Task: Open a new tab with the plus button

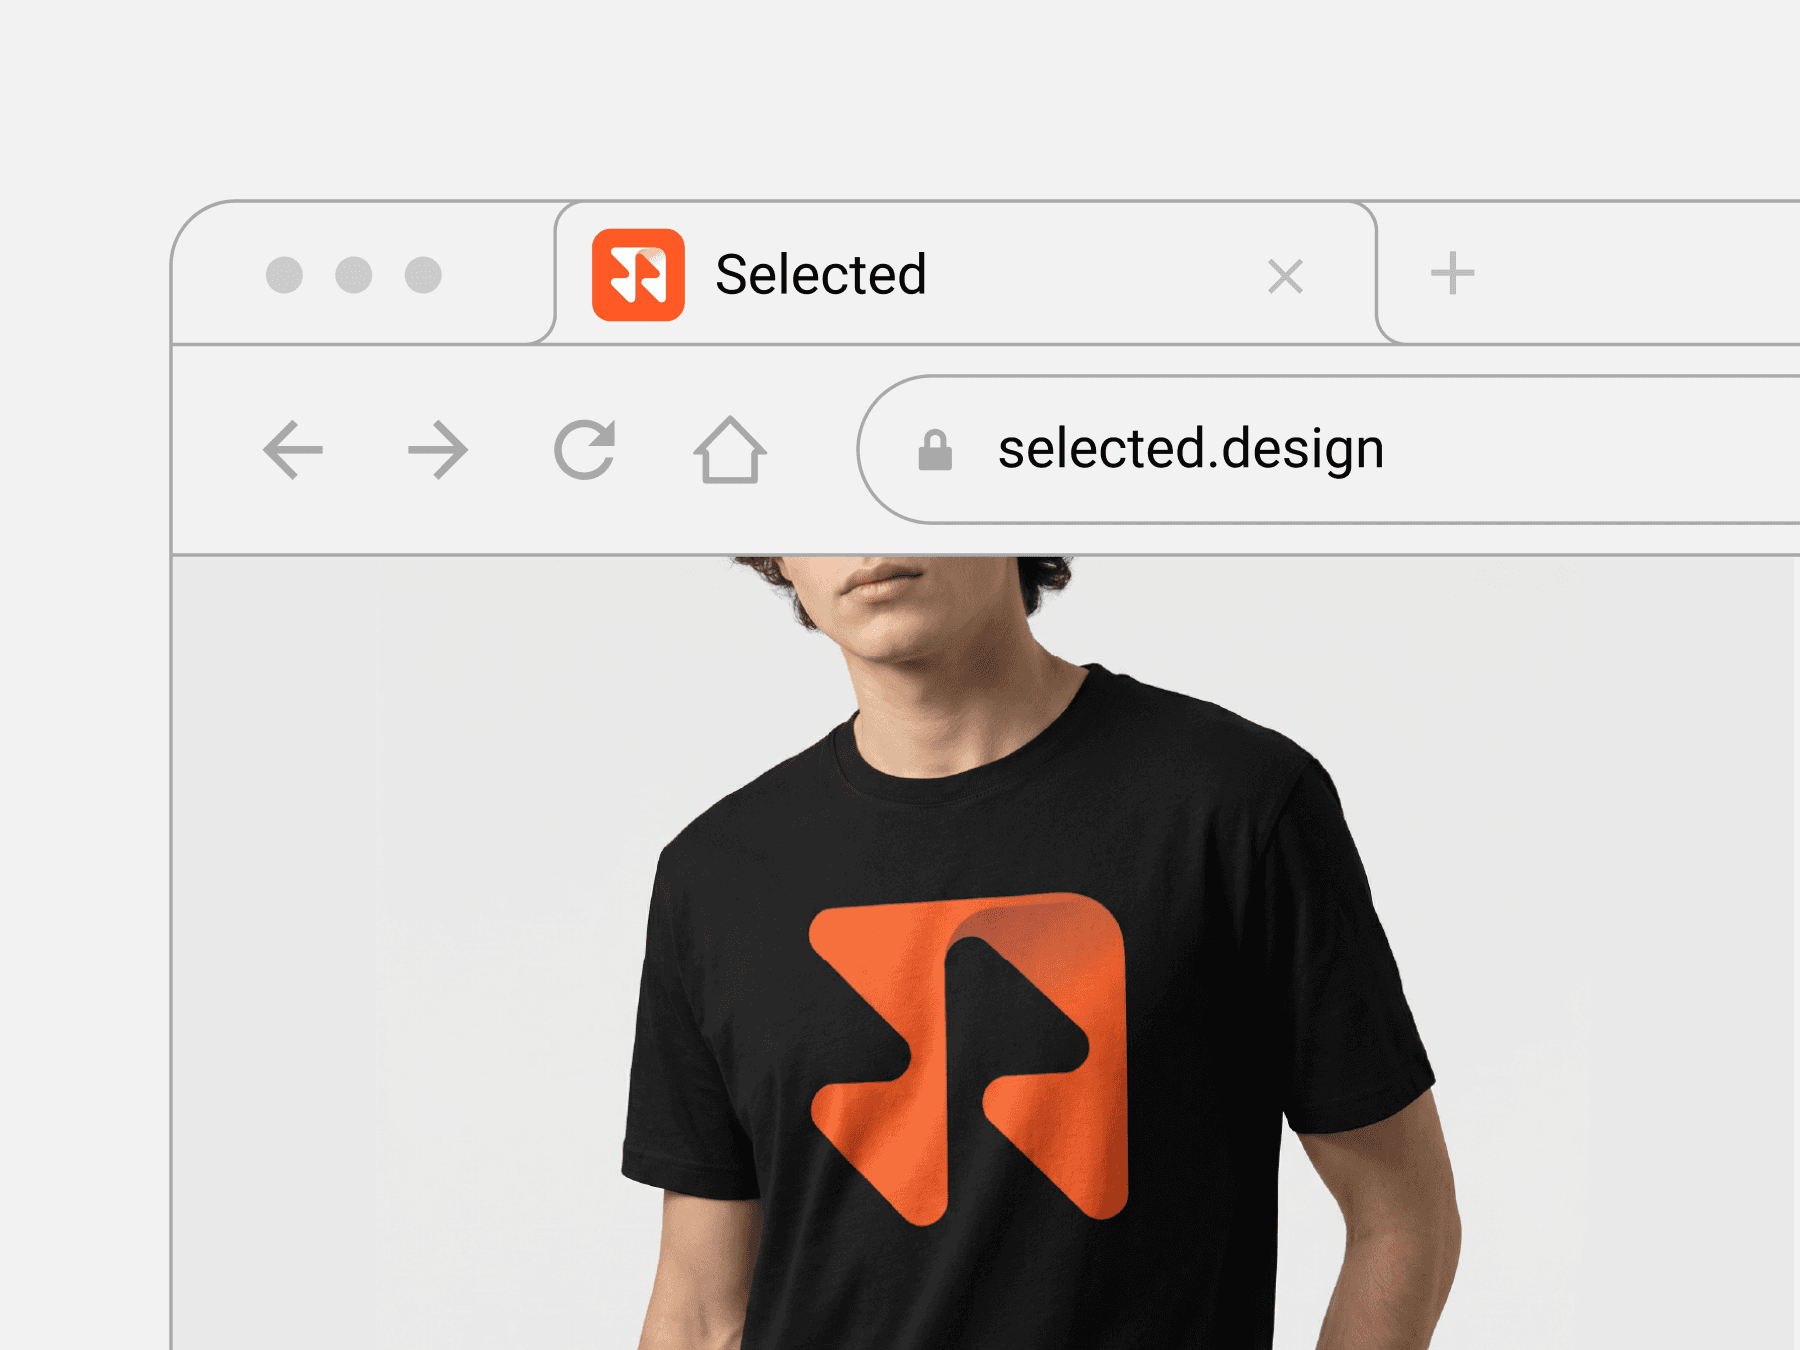Action: click(x=1452, y=273)
